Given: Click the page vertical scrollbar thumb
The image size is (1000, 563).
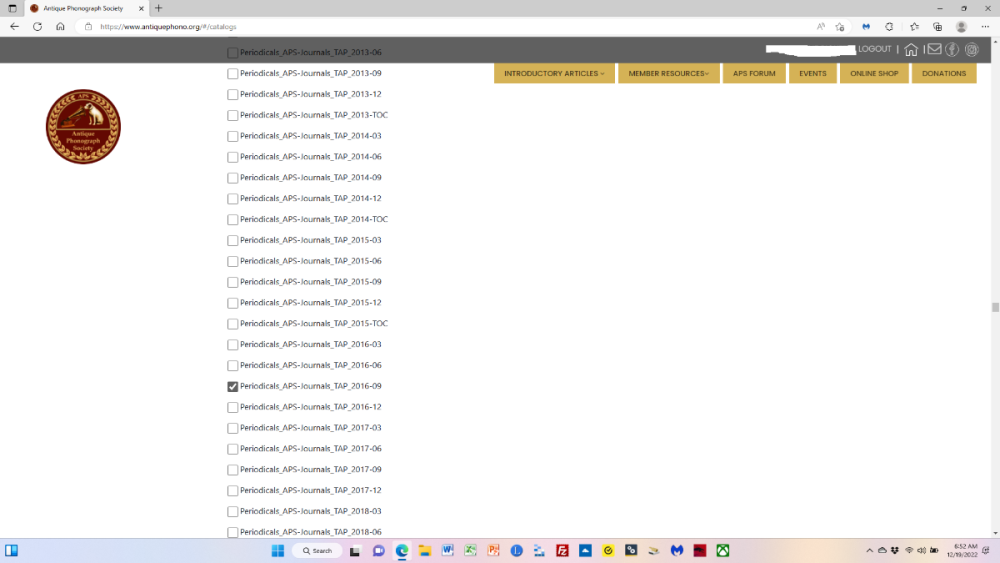Looking at the screenshot, I should 995,307.
